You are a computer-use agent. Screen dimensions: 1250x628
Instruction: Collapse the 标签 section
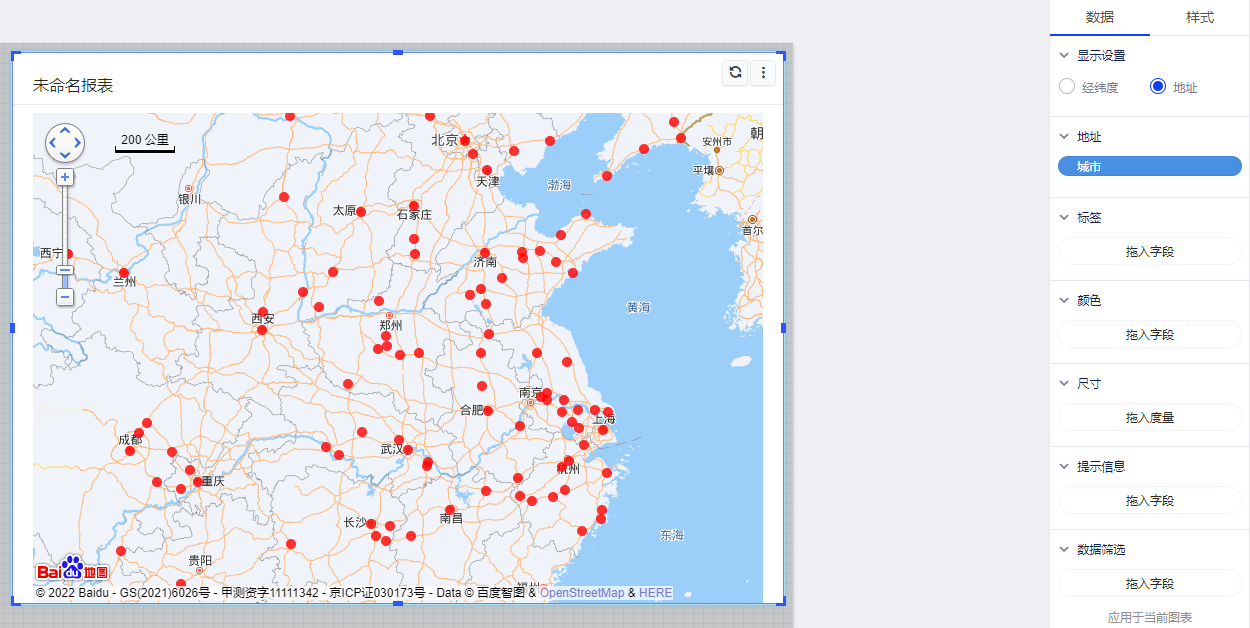(x=1063, y=218)
